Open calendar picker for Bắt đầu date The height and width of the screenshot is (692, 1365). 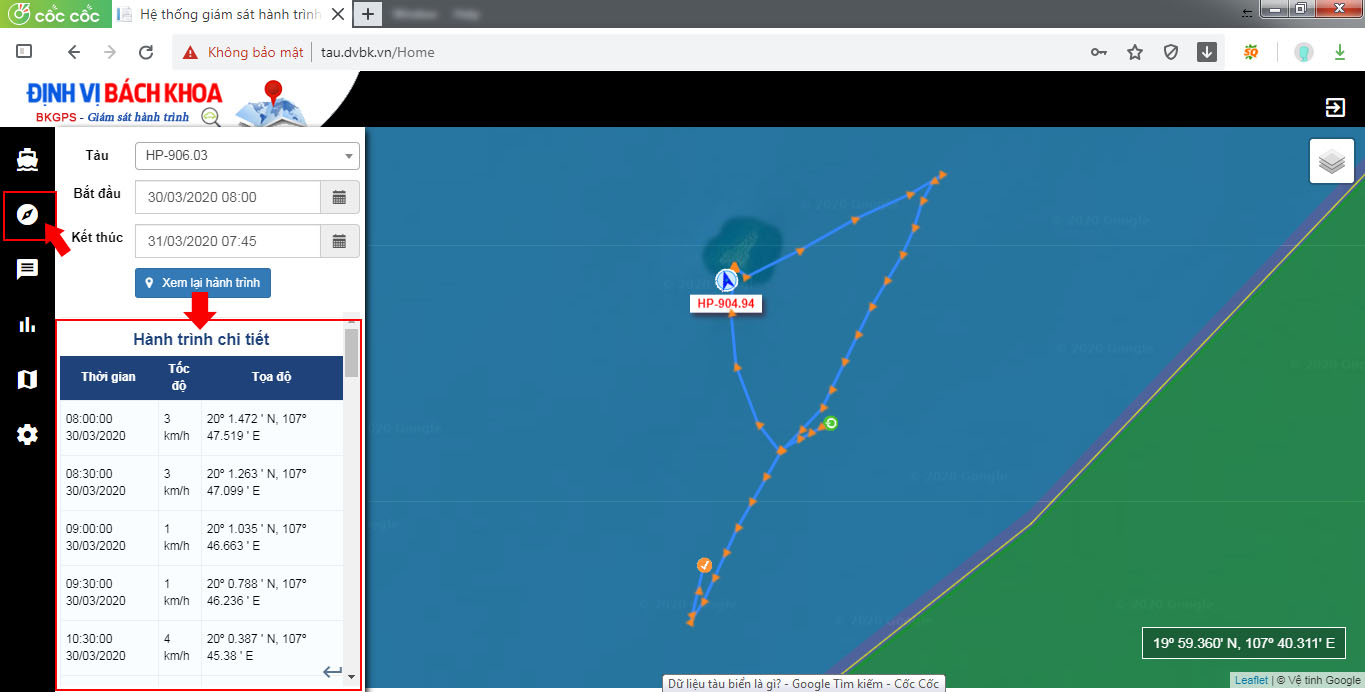339,197
